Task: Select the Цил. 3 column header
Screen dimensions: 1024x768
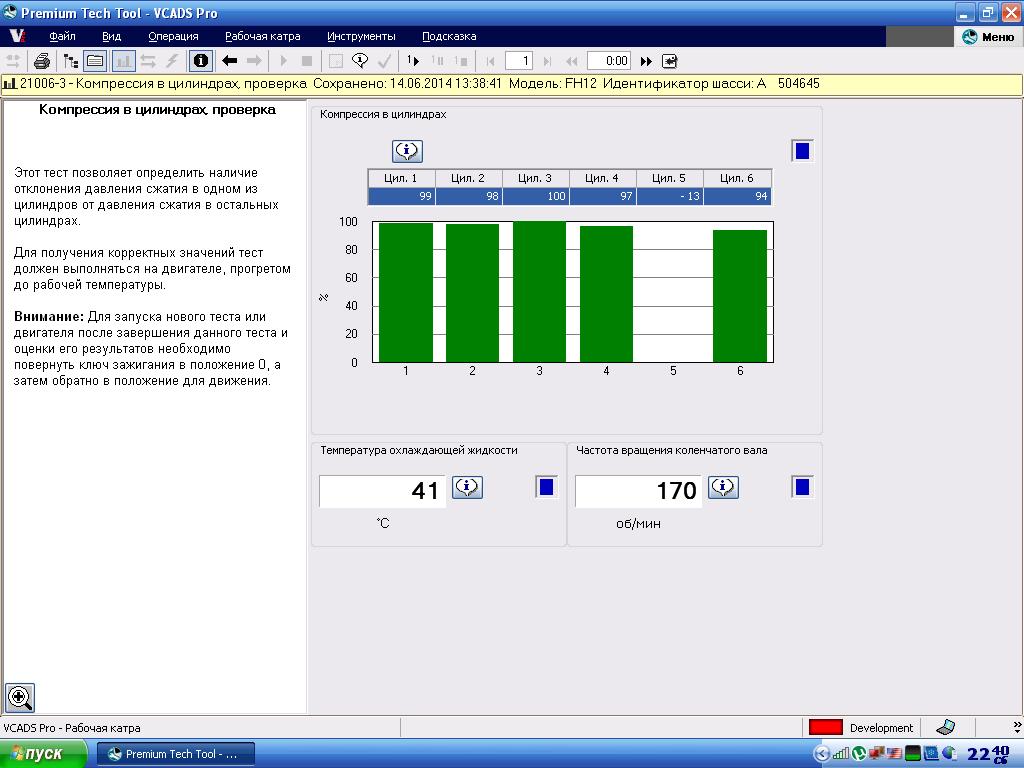Action: point(536,178)
